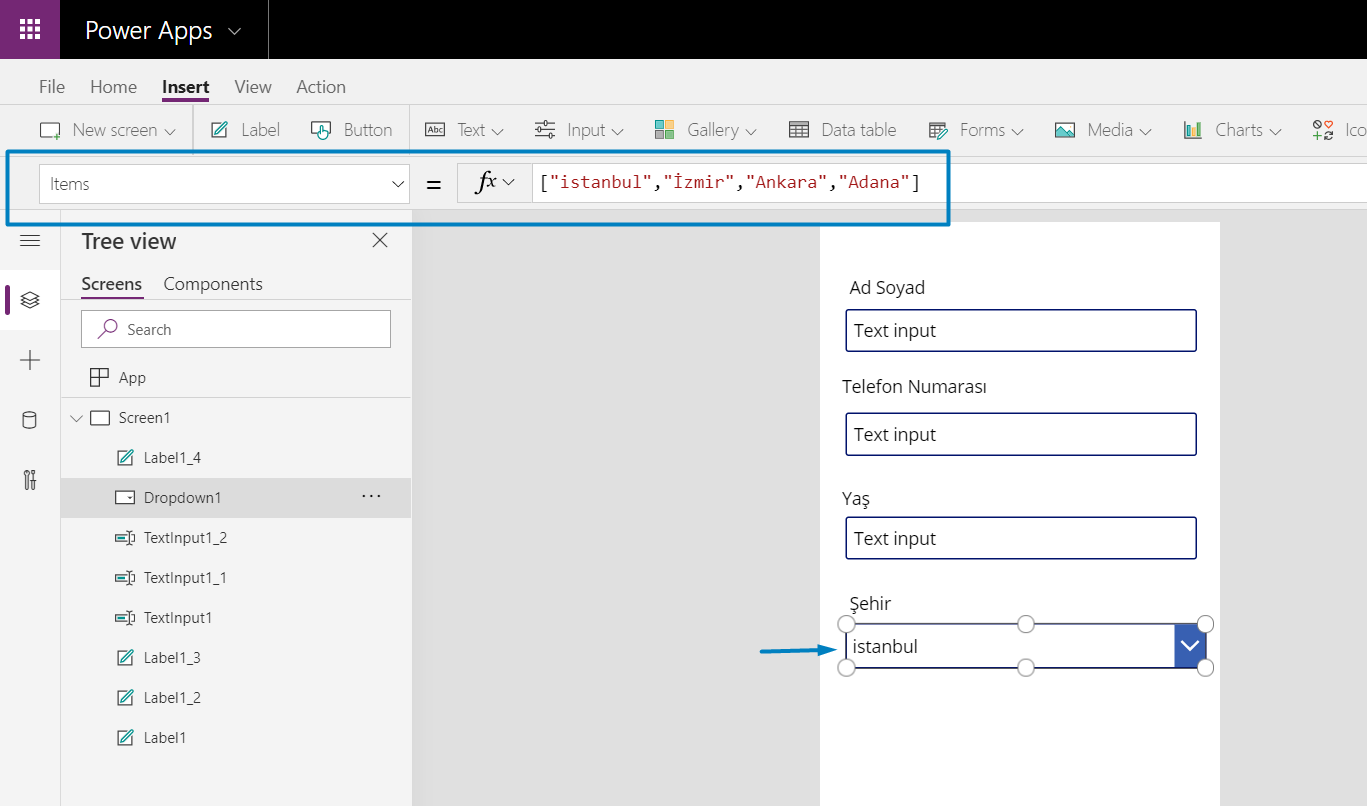
Task: Open the View tab
Action: pyautogui.click(x=253, y=87)
